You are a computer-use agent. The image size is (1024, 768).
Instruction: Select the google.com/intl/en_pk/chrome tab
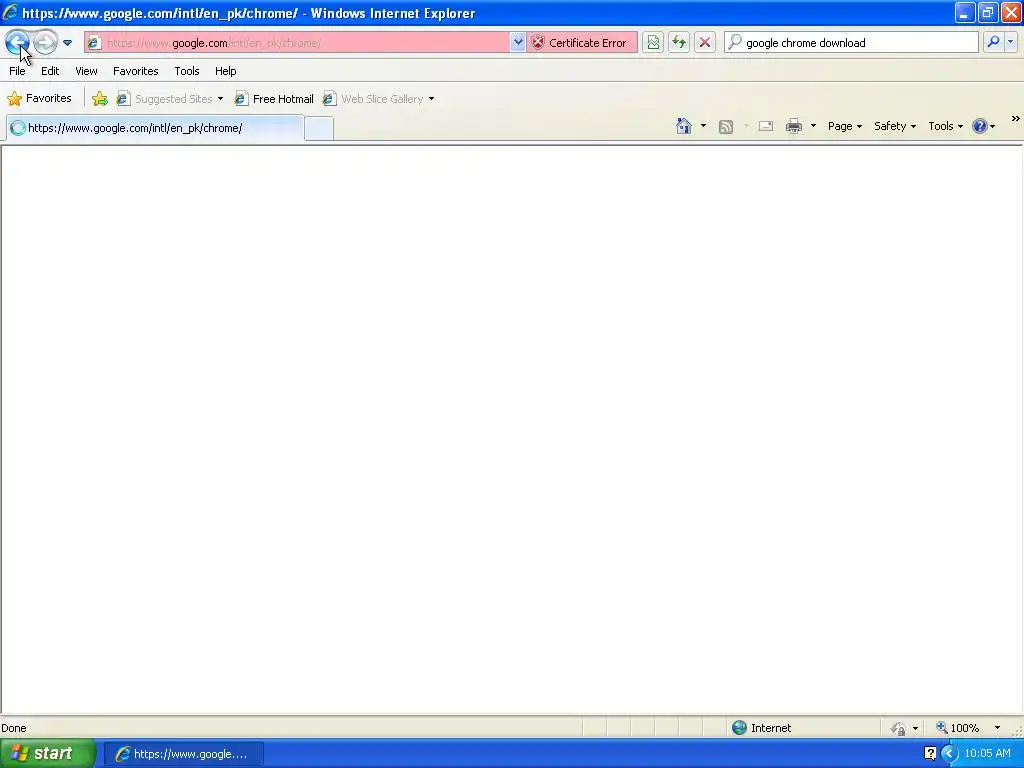click(x=155, y=128)
